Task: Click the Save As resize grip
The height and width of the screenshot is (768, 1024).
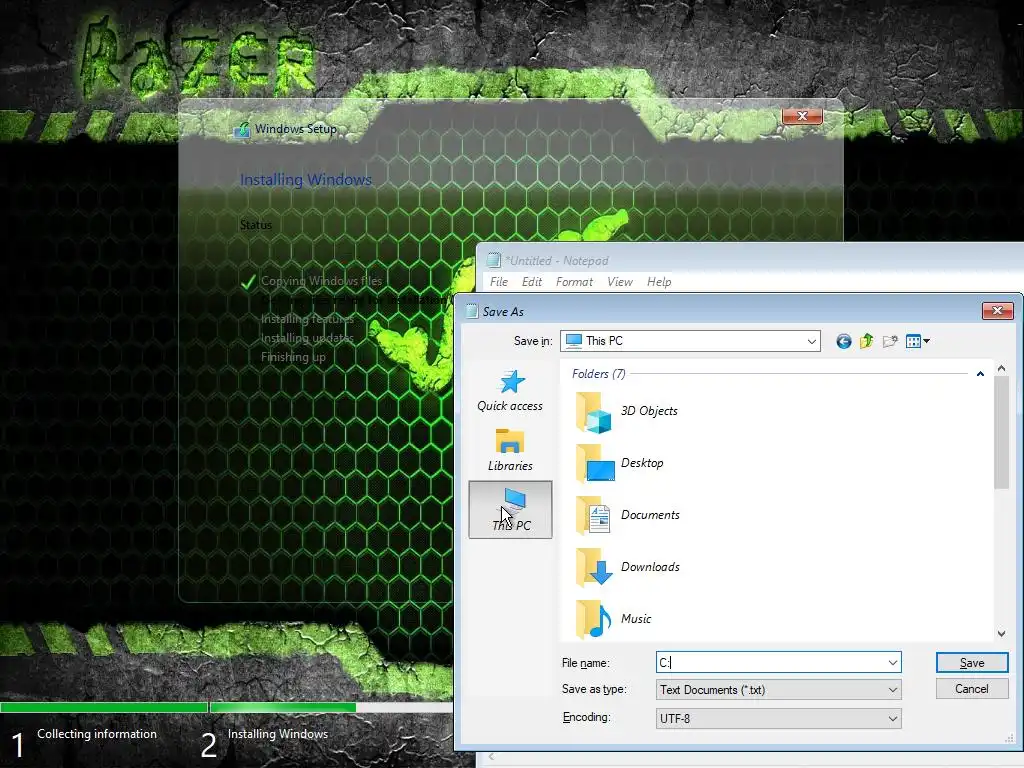Action: pos(1008,739)
